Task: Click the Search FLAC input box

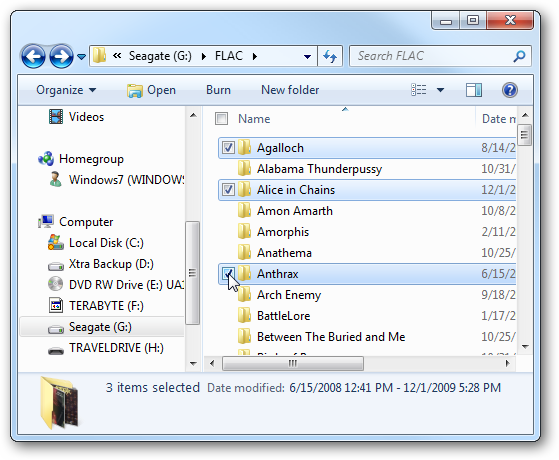Action: (x=434, y=56)
